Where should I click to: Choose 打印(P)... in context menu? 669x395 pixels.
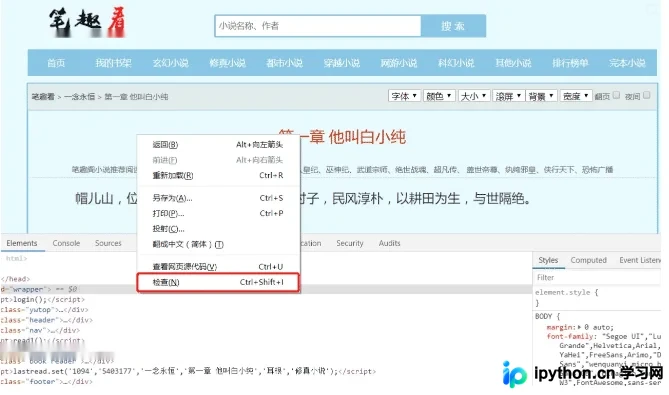218,213
